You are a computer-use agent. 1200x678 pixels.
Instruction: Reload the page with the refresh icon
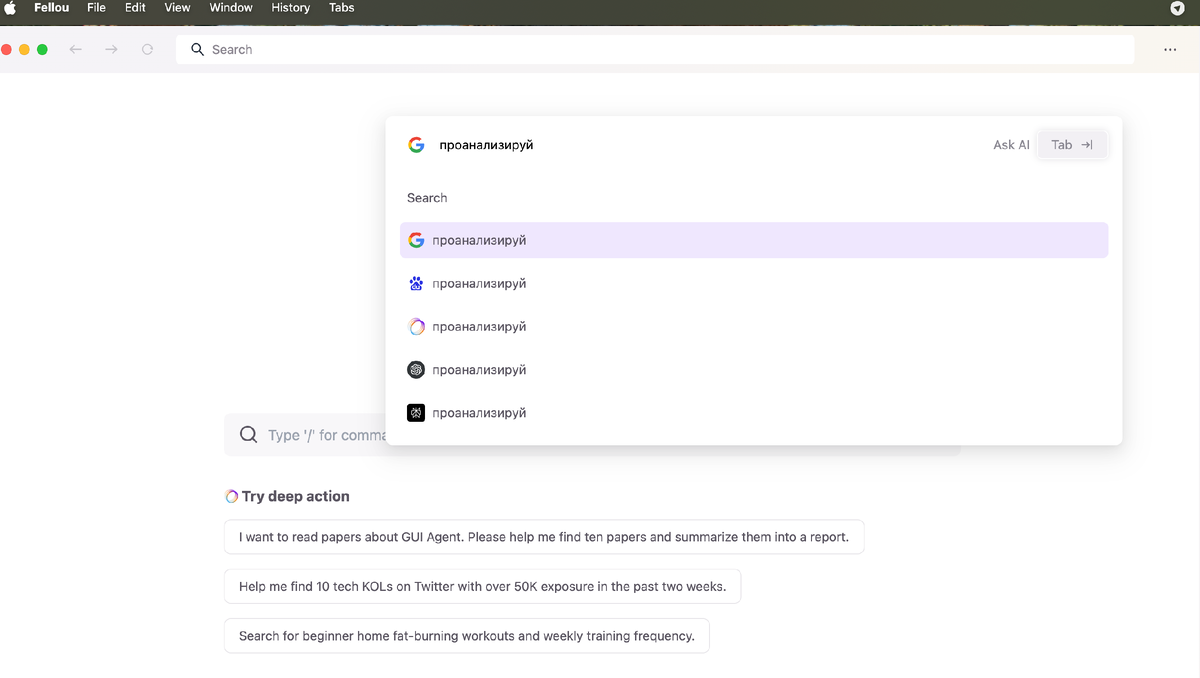(147, 49)
